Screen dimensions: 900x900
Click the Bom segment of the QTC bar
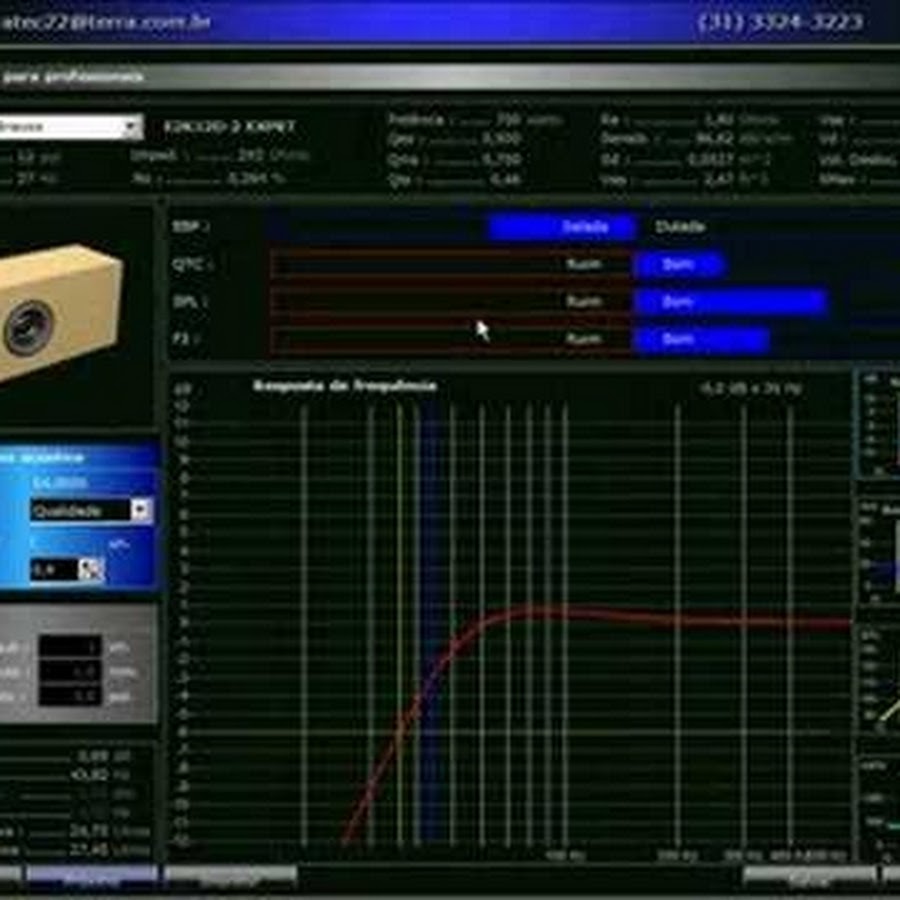(679, 265)
